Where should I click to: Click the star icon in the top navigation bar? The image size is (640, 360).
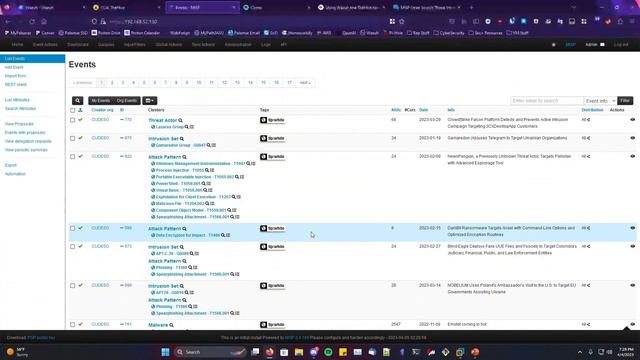(x=553, y=44)
